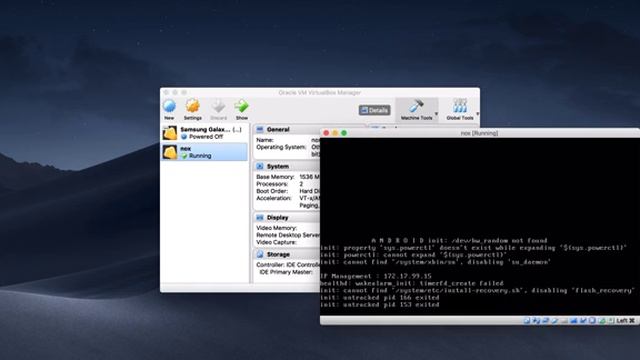Click the General section icon
Image resolution: width=640 pixels, height=360 pixels.
pos(260,129)
